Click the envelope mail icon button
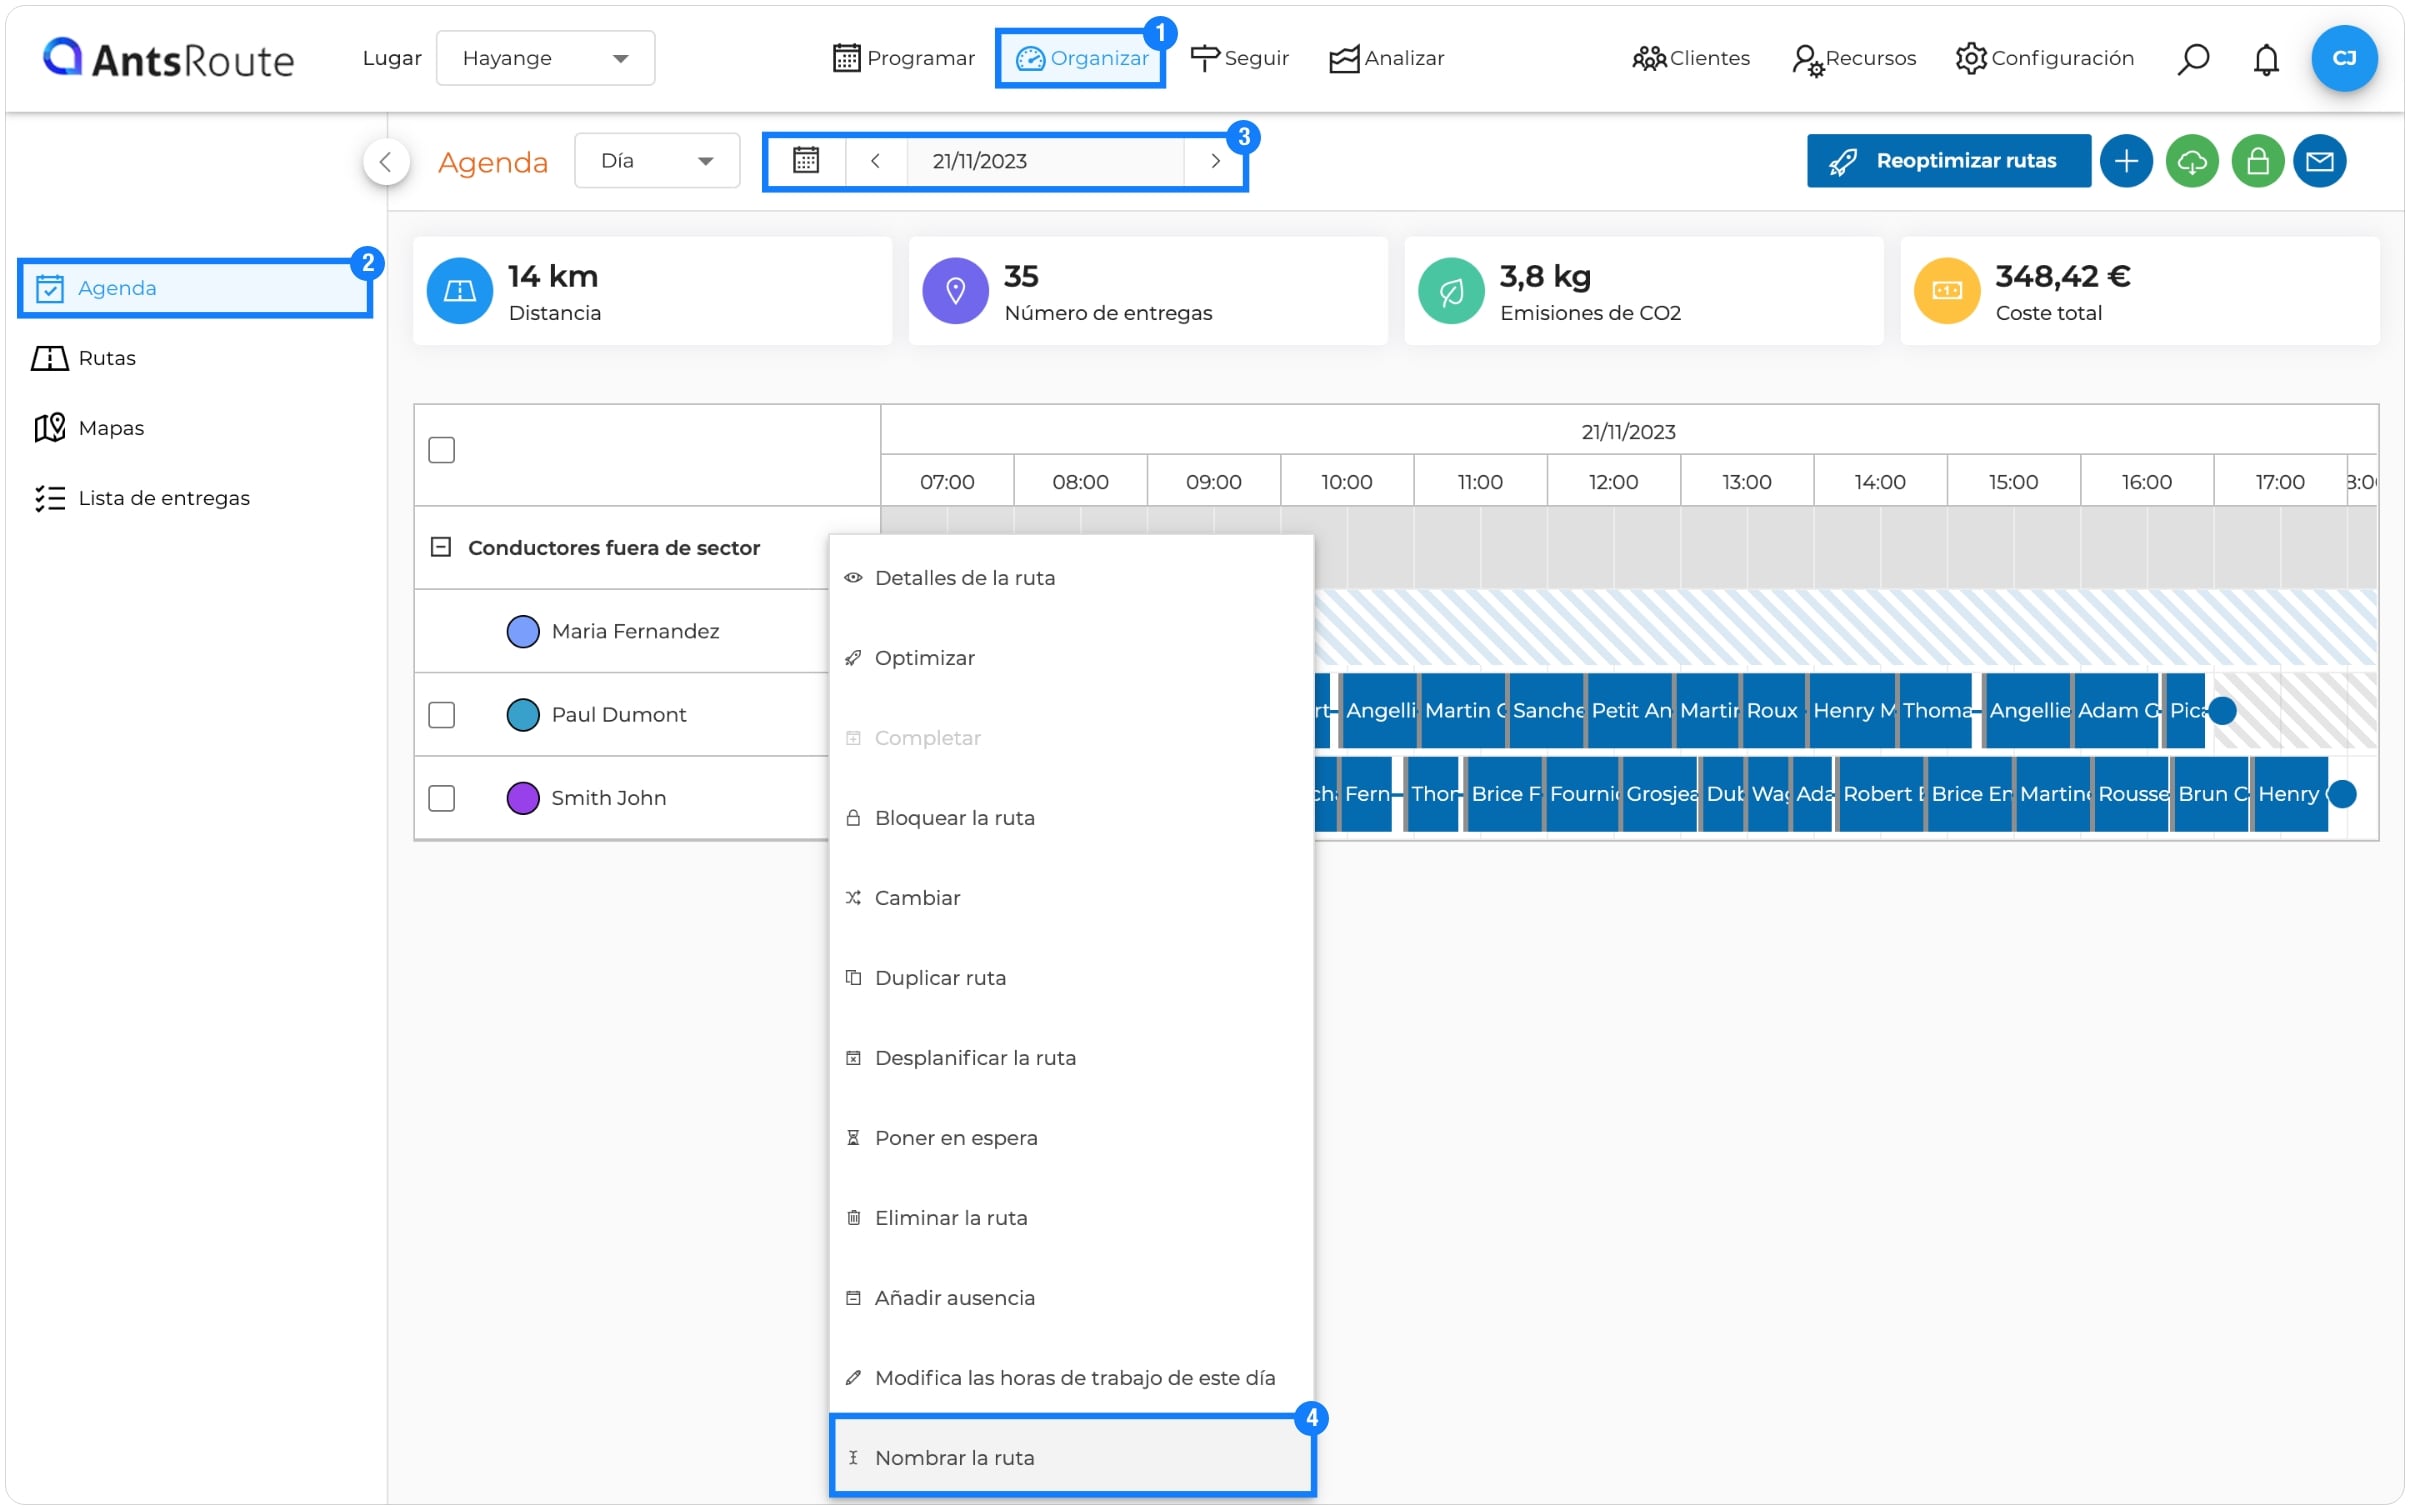Viewport: 2410px width, 1510px height. [x=2319, y=161]
